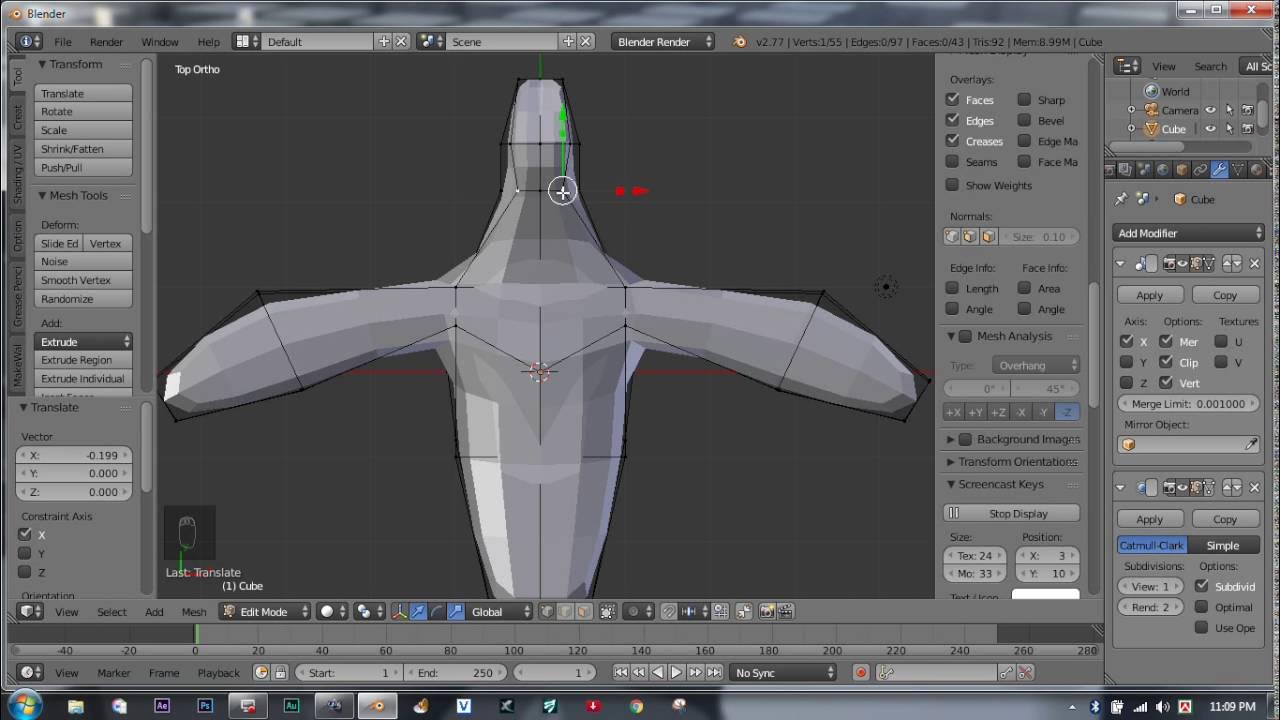Apply the Mirror modifier

pos(1150,295)
